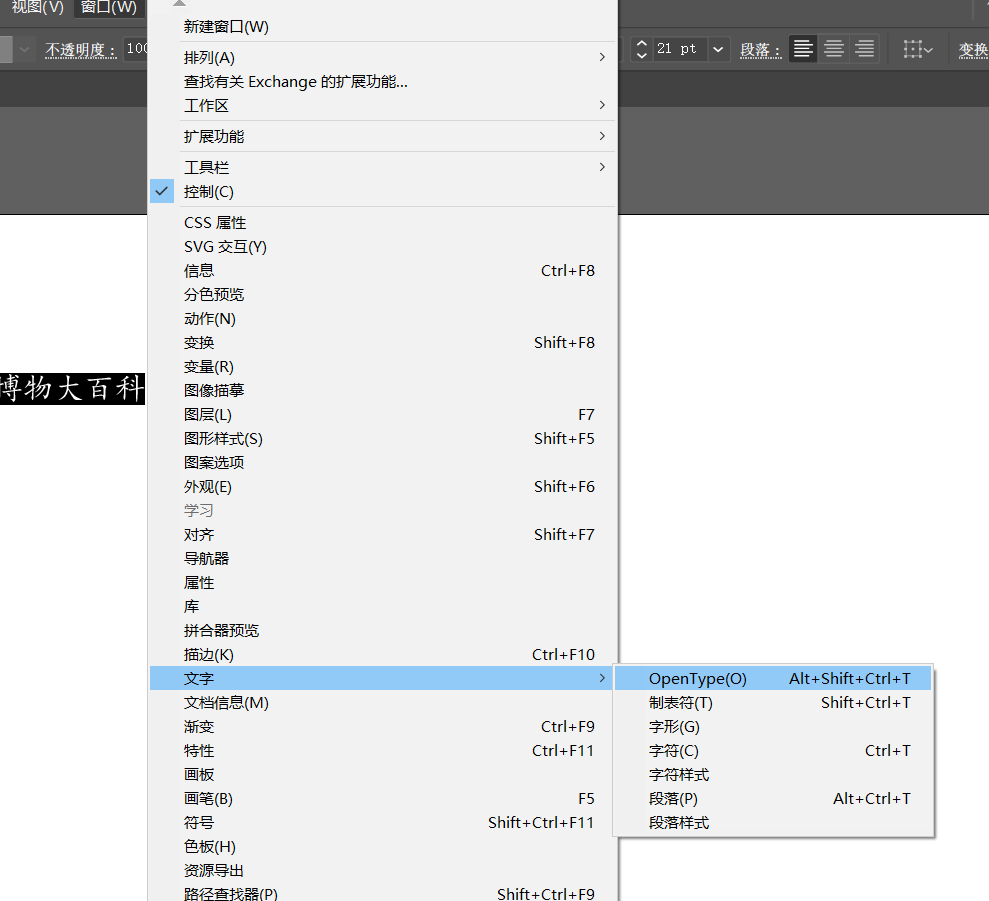
Task: Click the font size field showing 21 pt
Action: point(680,49)
